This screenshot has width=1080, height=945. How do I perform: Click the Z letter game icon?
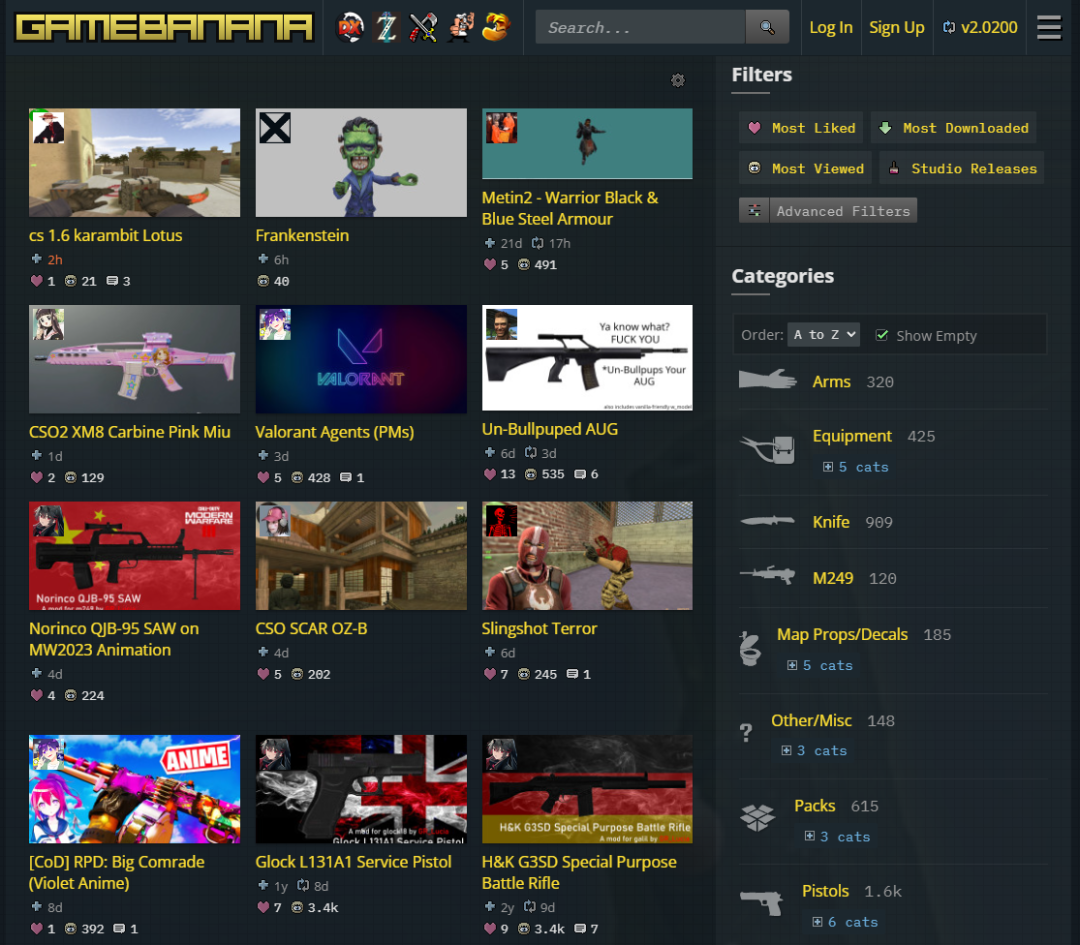(x=386, y=28)
